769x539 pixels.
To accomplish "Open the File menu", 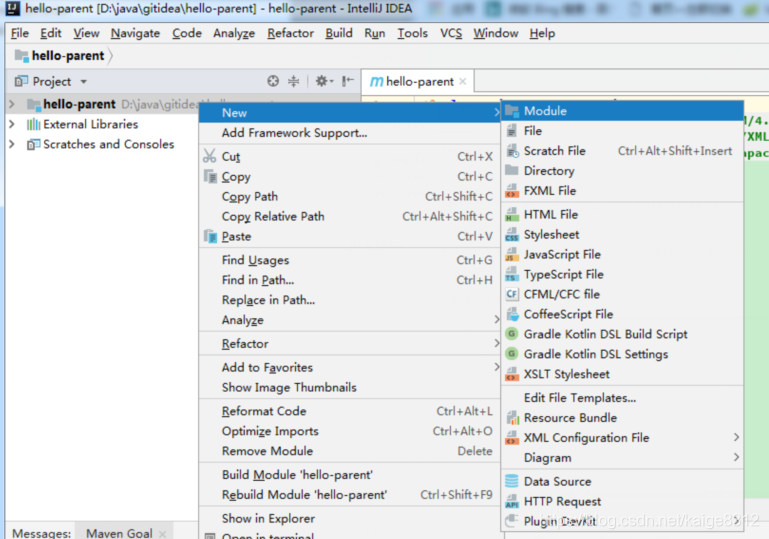I will coord(20,33).
